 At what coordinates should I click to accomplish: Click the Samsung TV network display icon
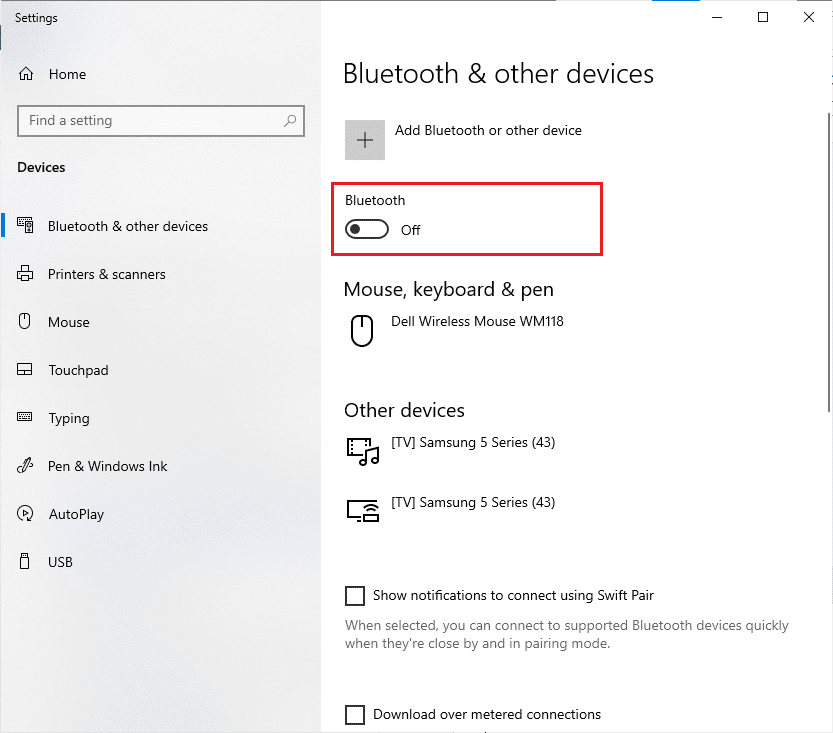[x=362, y=511]
